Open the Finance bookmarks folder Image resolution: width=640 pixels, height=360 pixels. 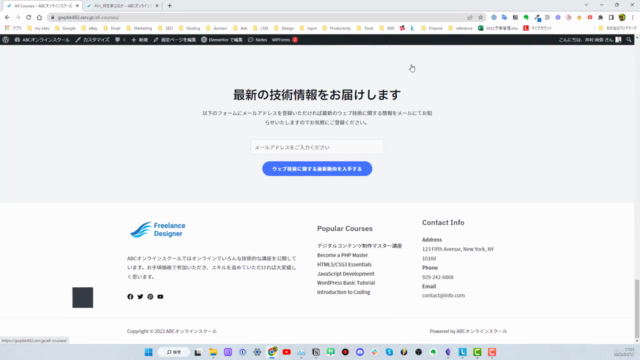tap(432, 28)
